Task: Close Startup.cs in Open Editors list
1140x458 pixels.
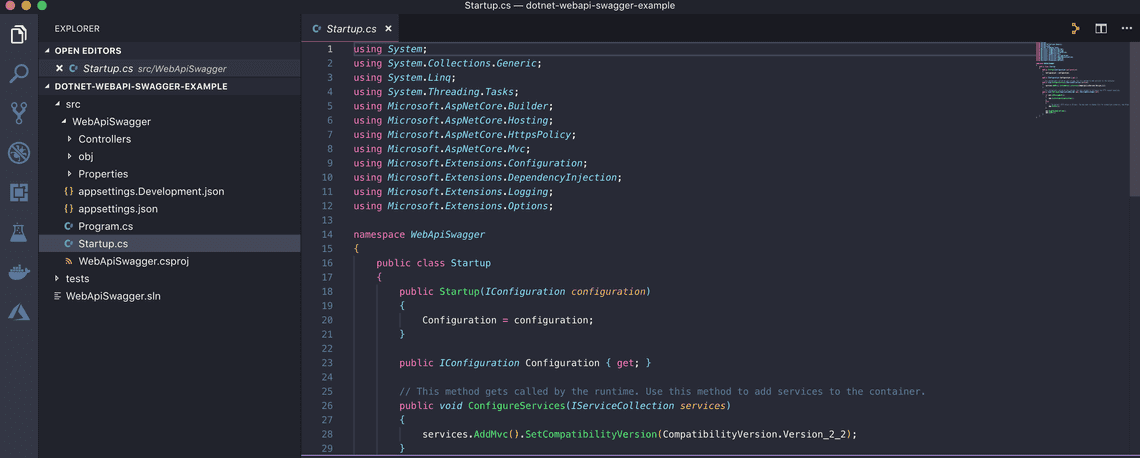Action: click(x=60, y=68)
